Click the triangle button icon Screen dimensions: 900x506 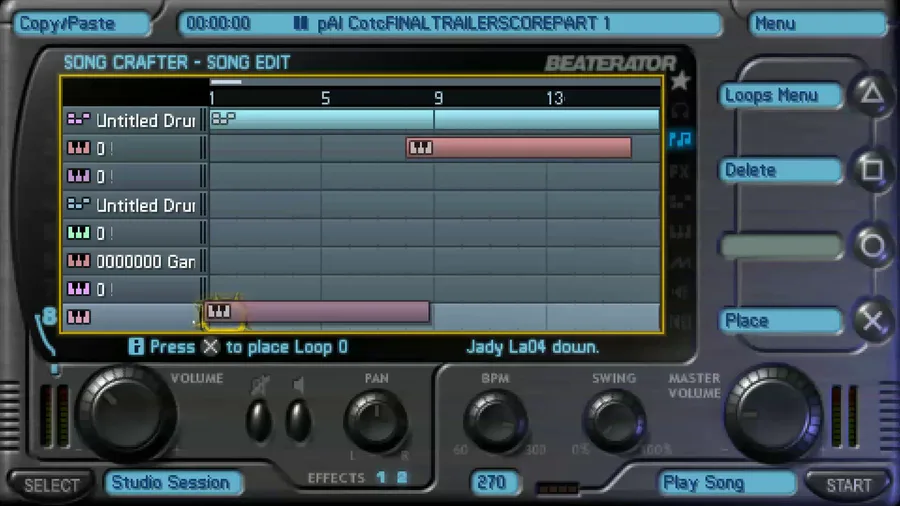click(x=872, y=93)
